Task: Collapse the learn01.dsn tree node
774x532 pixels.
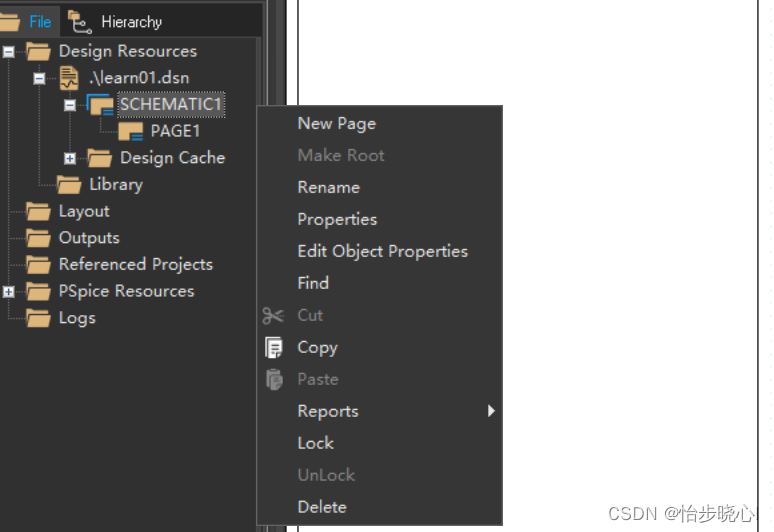Action: tap(39, 78)
